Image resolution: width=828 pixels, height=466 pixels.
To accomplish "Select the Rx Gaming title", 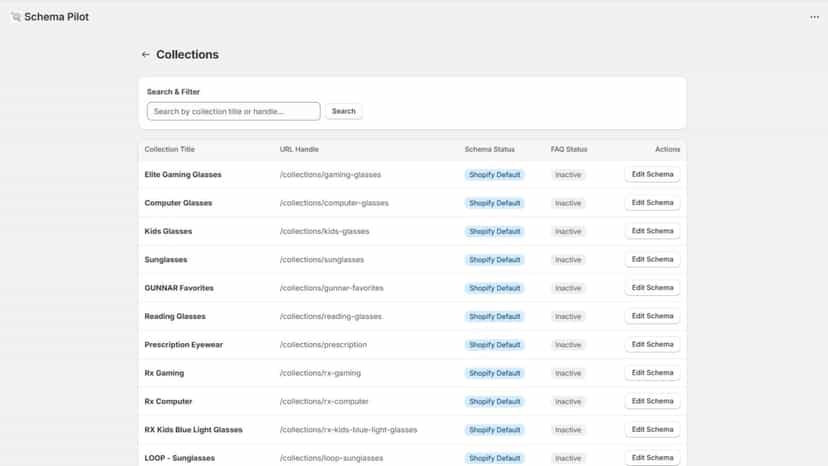I will click(x=164, y=373).
